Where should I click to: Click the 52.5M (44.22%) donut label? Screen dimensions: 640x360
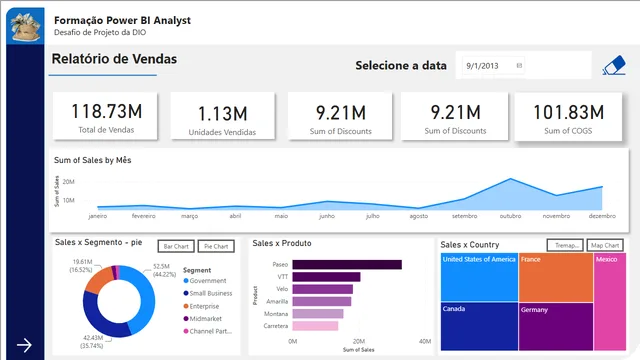pos(164,270)
